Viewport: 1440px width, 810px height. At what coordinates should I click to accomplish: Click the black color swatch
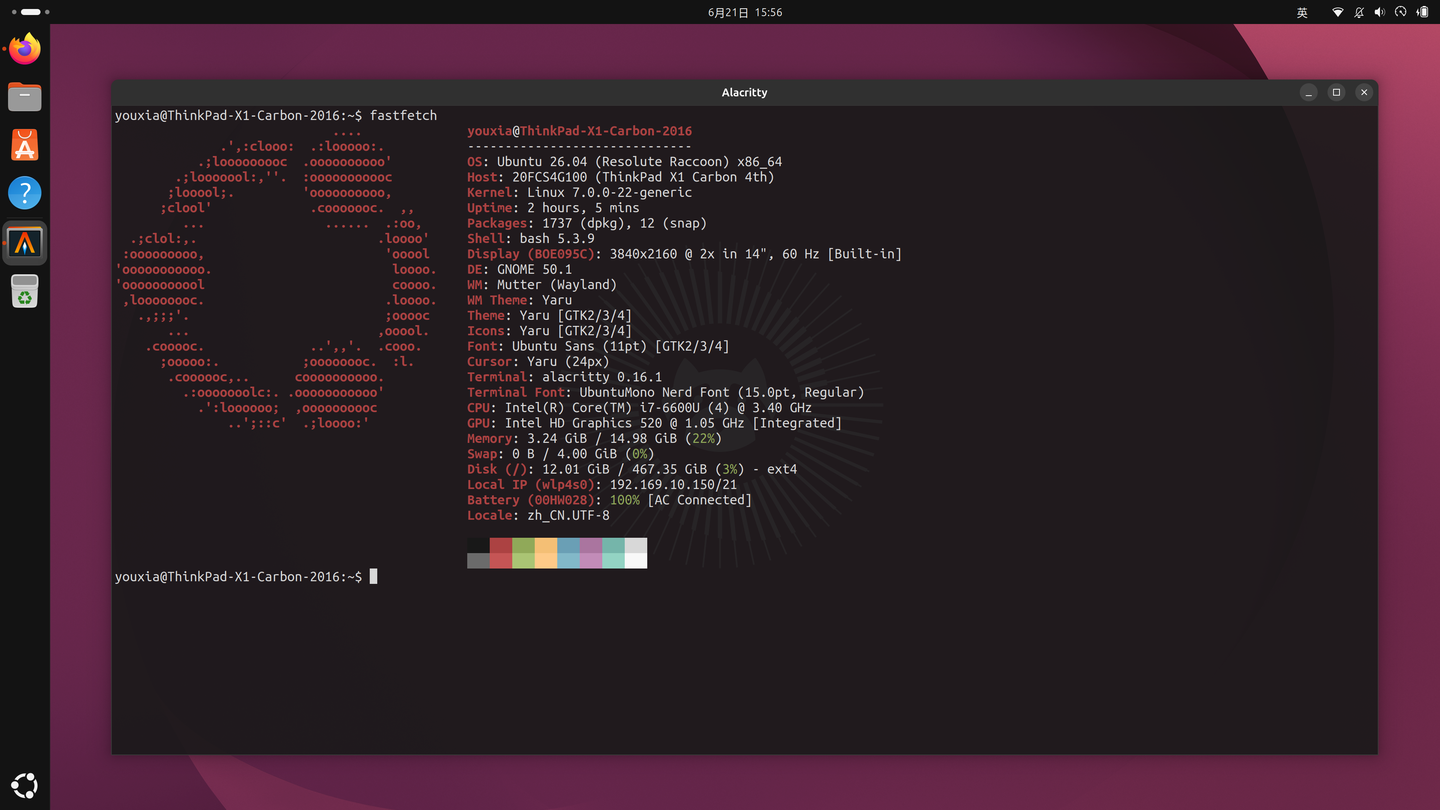pyautogui.click(x=478, y=546)
